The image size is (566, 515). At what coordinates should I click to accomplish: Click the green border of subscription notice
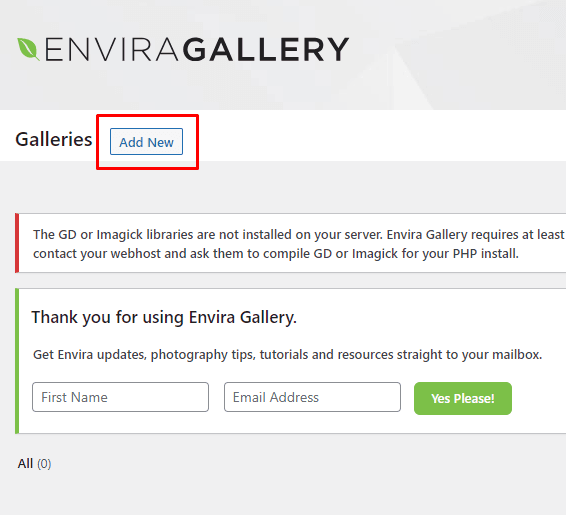[x=17, y=361]
